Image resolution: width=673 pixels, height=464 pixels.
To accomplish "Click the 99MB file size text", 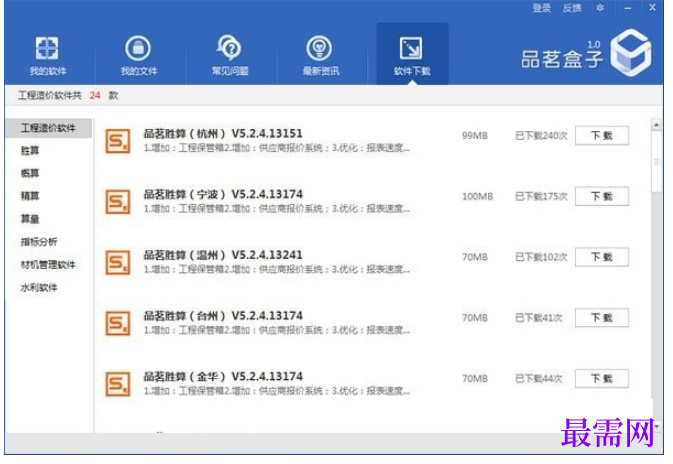I will tap(475, 136).
